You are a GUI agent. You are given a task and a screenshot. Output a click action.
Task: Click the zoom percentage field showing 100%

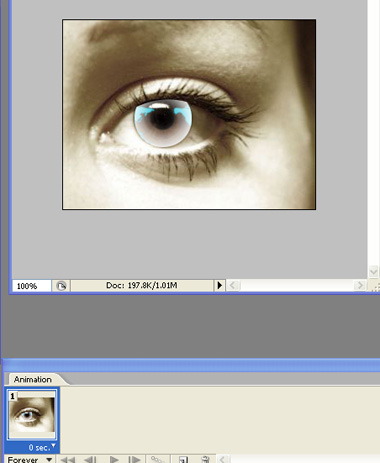pos(32,286)
